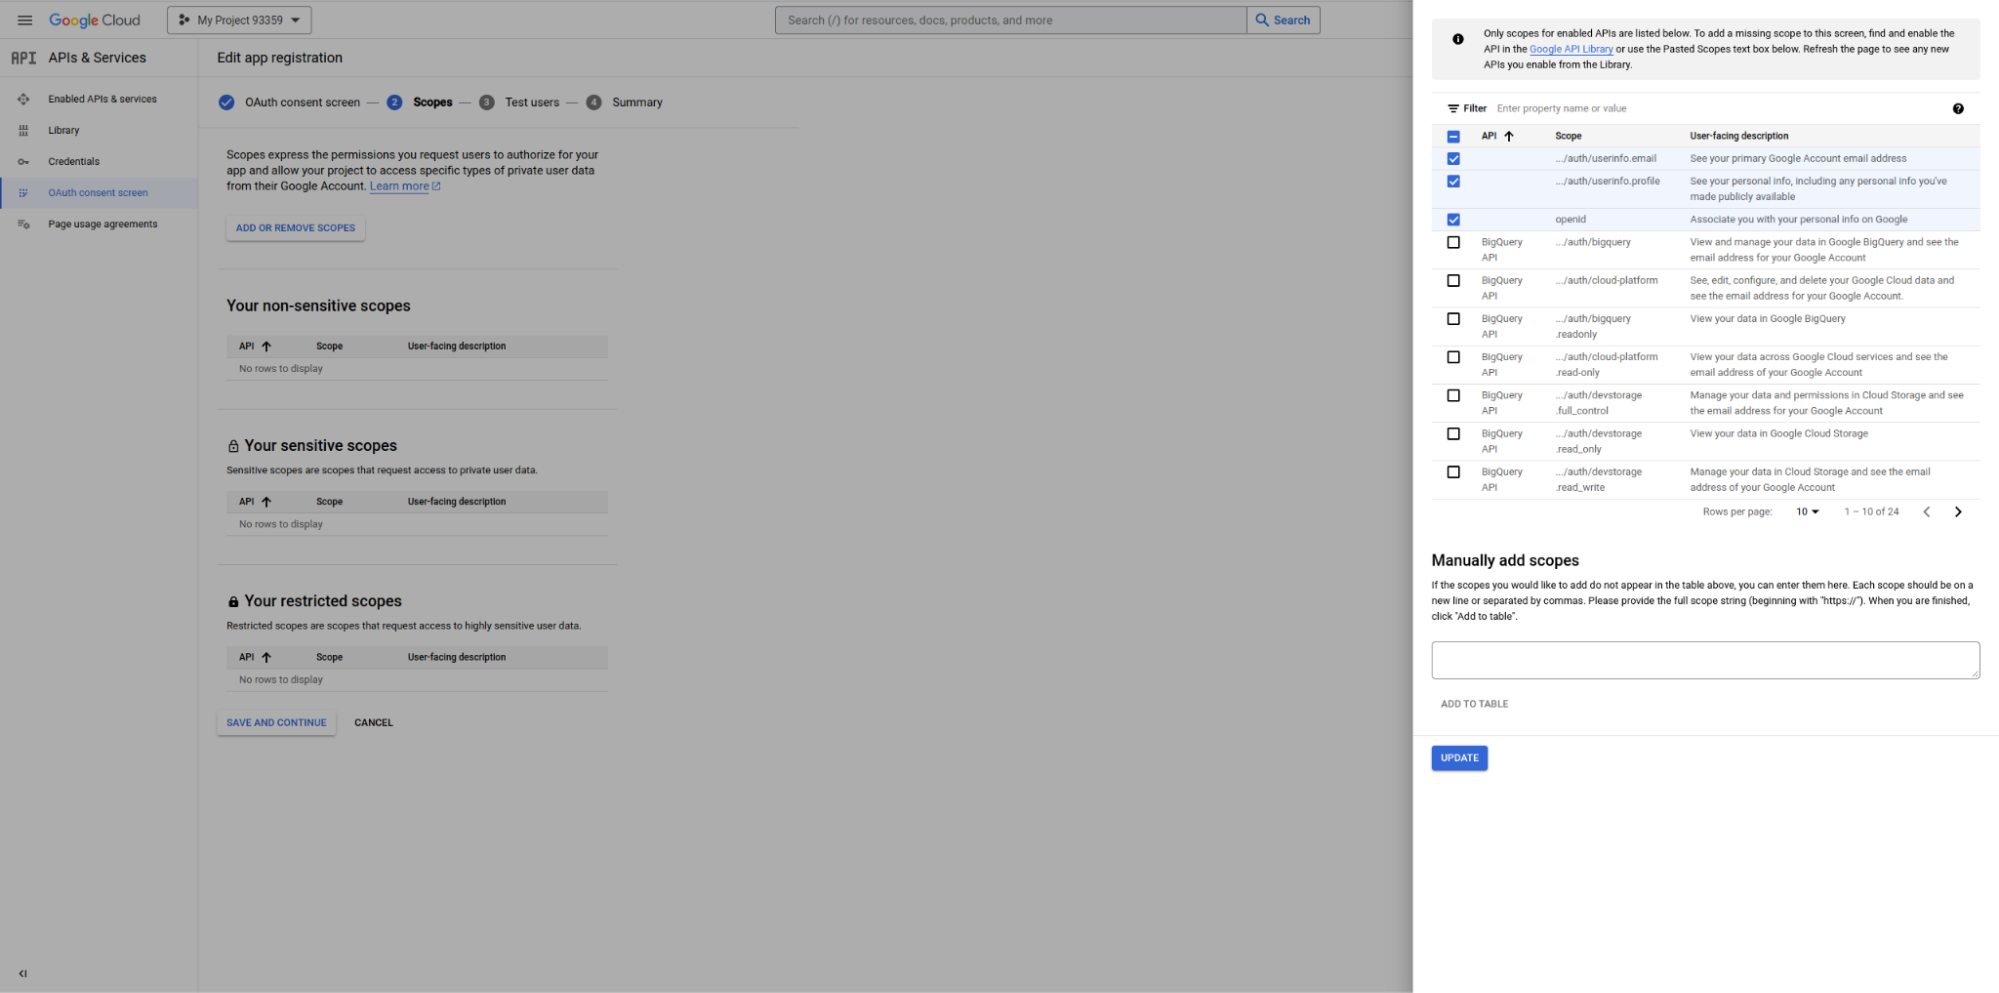Viewport: 1999px width, 993px height.
Task: Open the Google API Library link
Action: [x=1570, y=49]
